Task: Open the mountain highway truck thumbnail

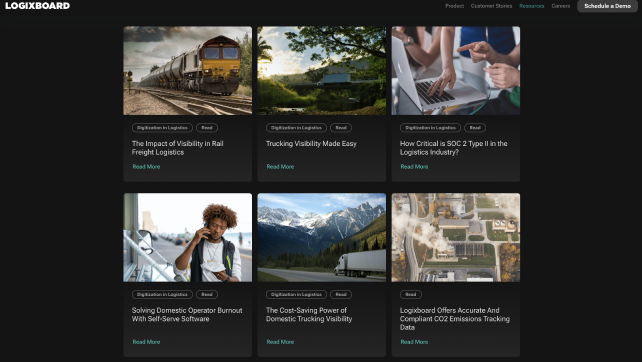Action: click(321, 238)
